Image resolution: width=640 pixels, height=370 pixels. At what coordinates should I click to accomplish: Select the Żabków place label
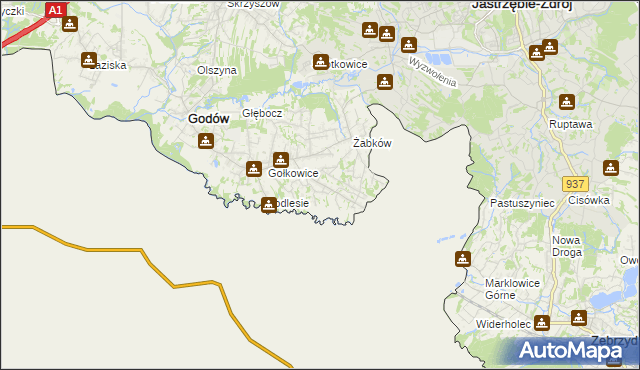(x=372, y=143)
